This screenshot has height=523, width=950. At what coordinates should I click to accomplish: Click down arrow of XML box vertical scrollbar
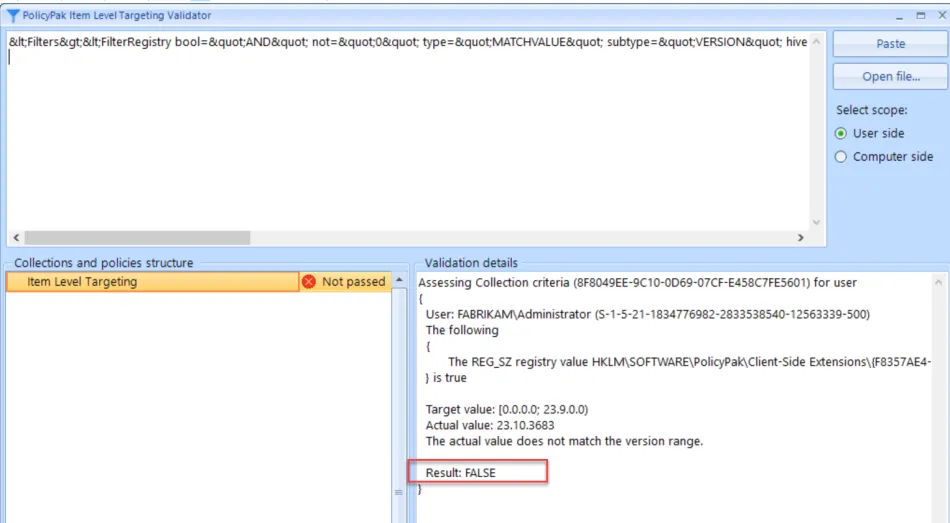pos(816,222)
